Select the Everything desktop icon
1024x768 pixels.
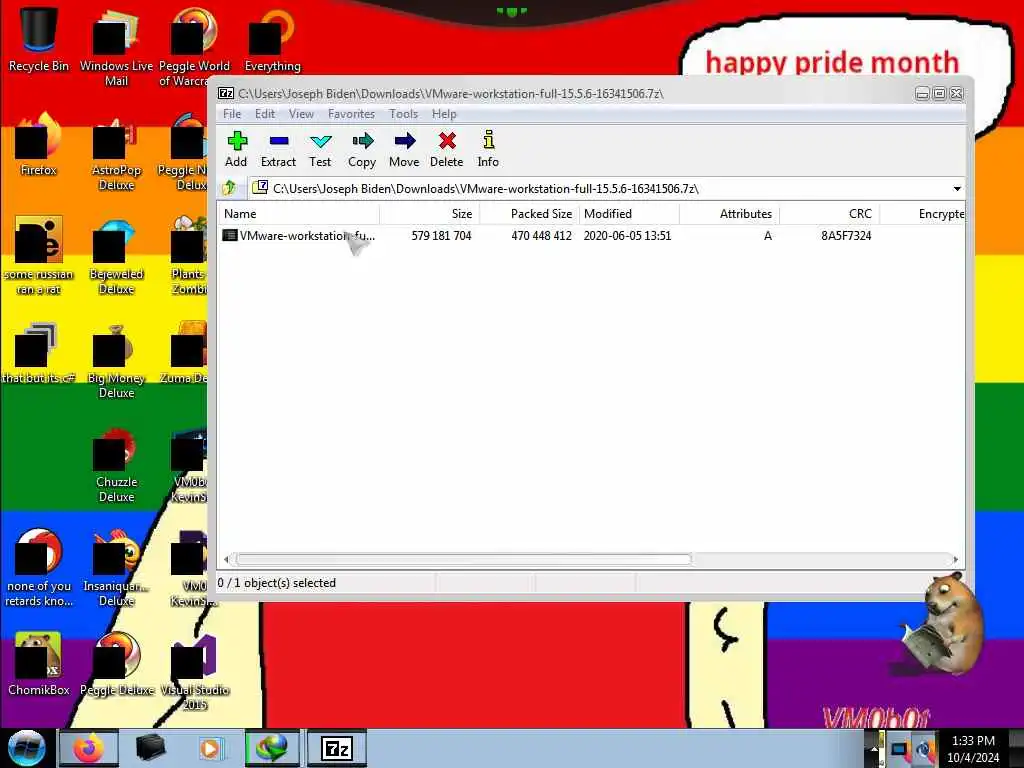tap(272, 38)
